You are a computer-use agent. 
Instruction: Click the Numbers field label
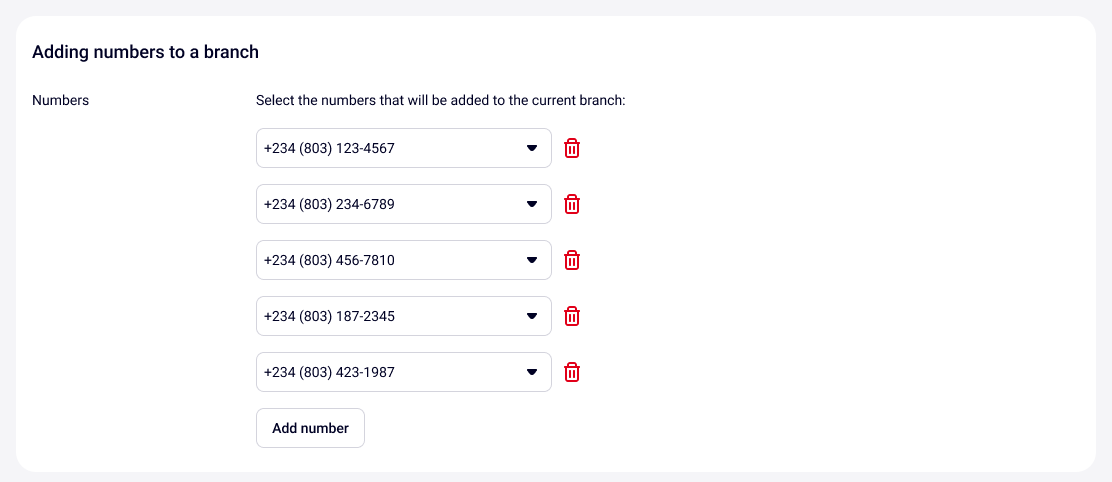tap(61, 100)
